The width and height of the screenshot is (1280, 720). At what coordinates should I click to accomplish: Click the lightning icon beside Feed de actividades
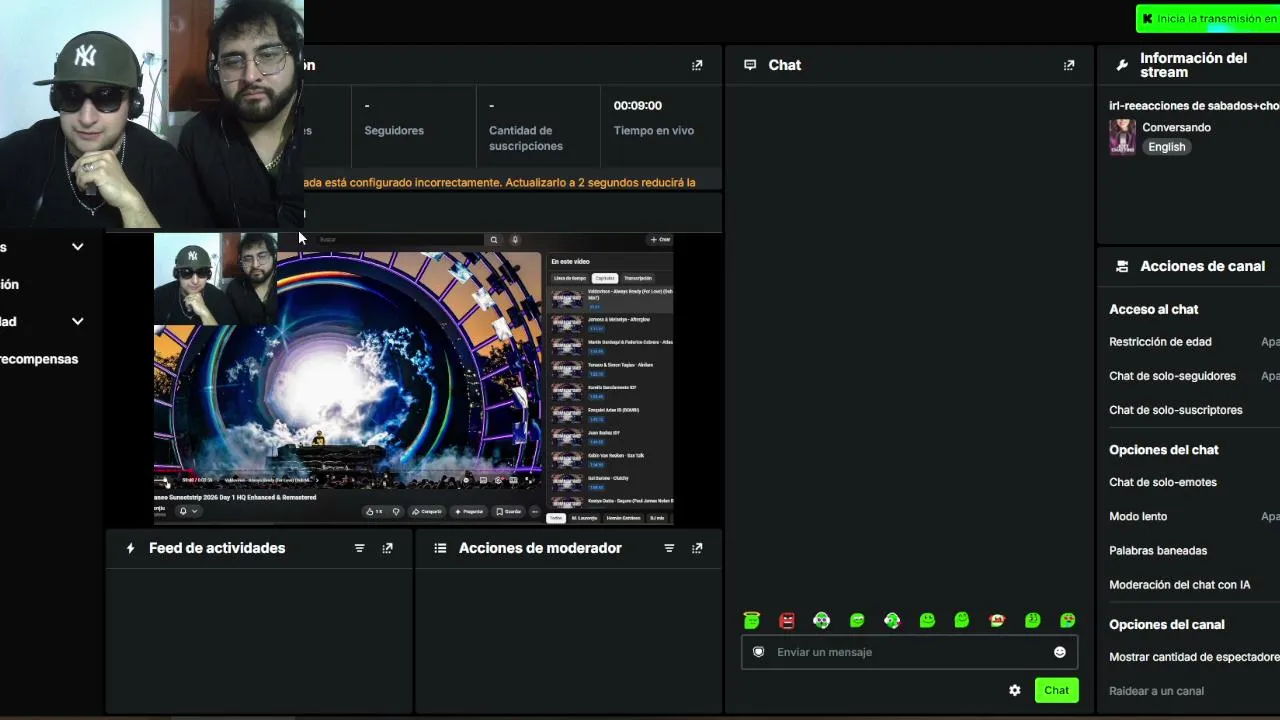[x=130, y=548]
